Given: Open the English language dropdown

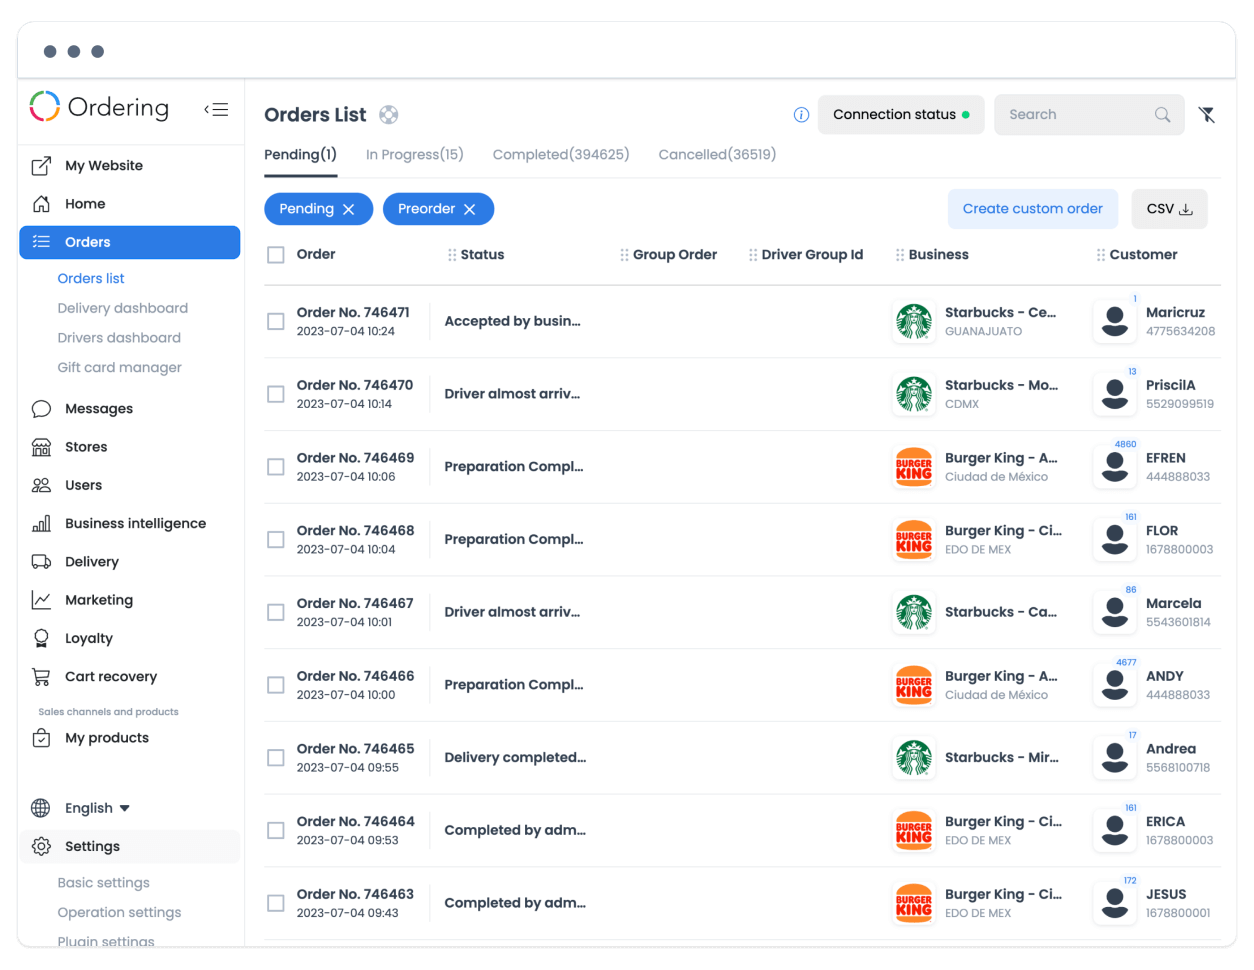Looking at the screenshot, I should click(97, 808).
